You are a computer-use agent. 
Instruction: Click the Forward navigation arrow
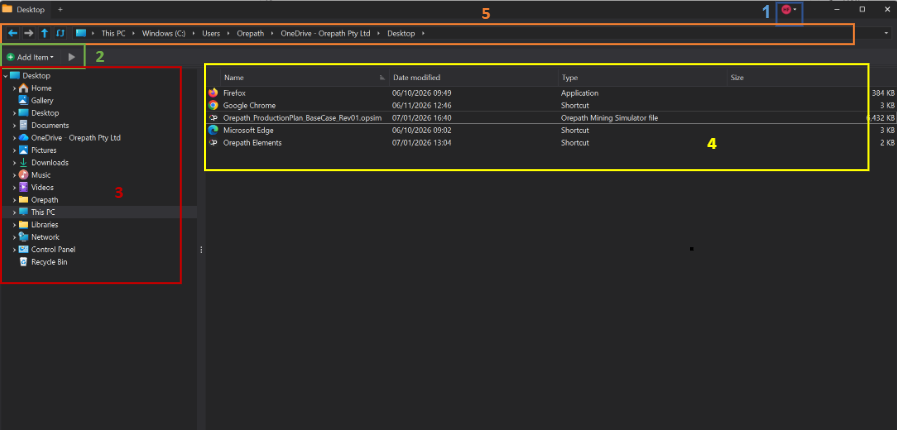(x=28, y=33)
